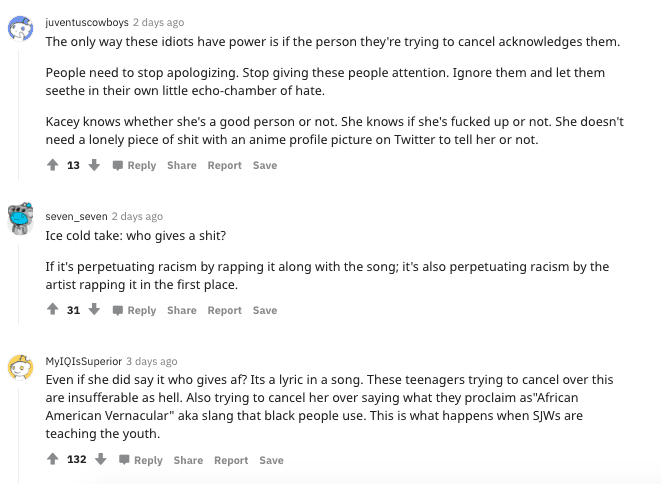Downvote juventuscowboys' comment
This screenshot has width=661, height=484.
95,165
